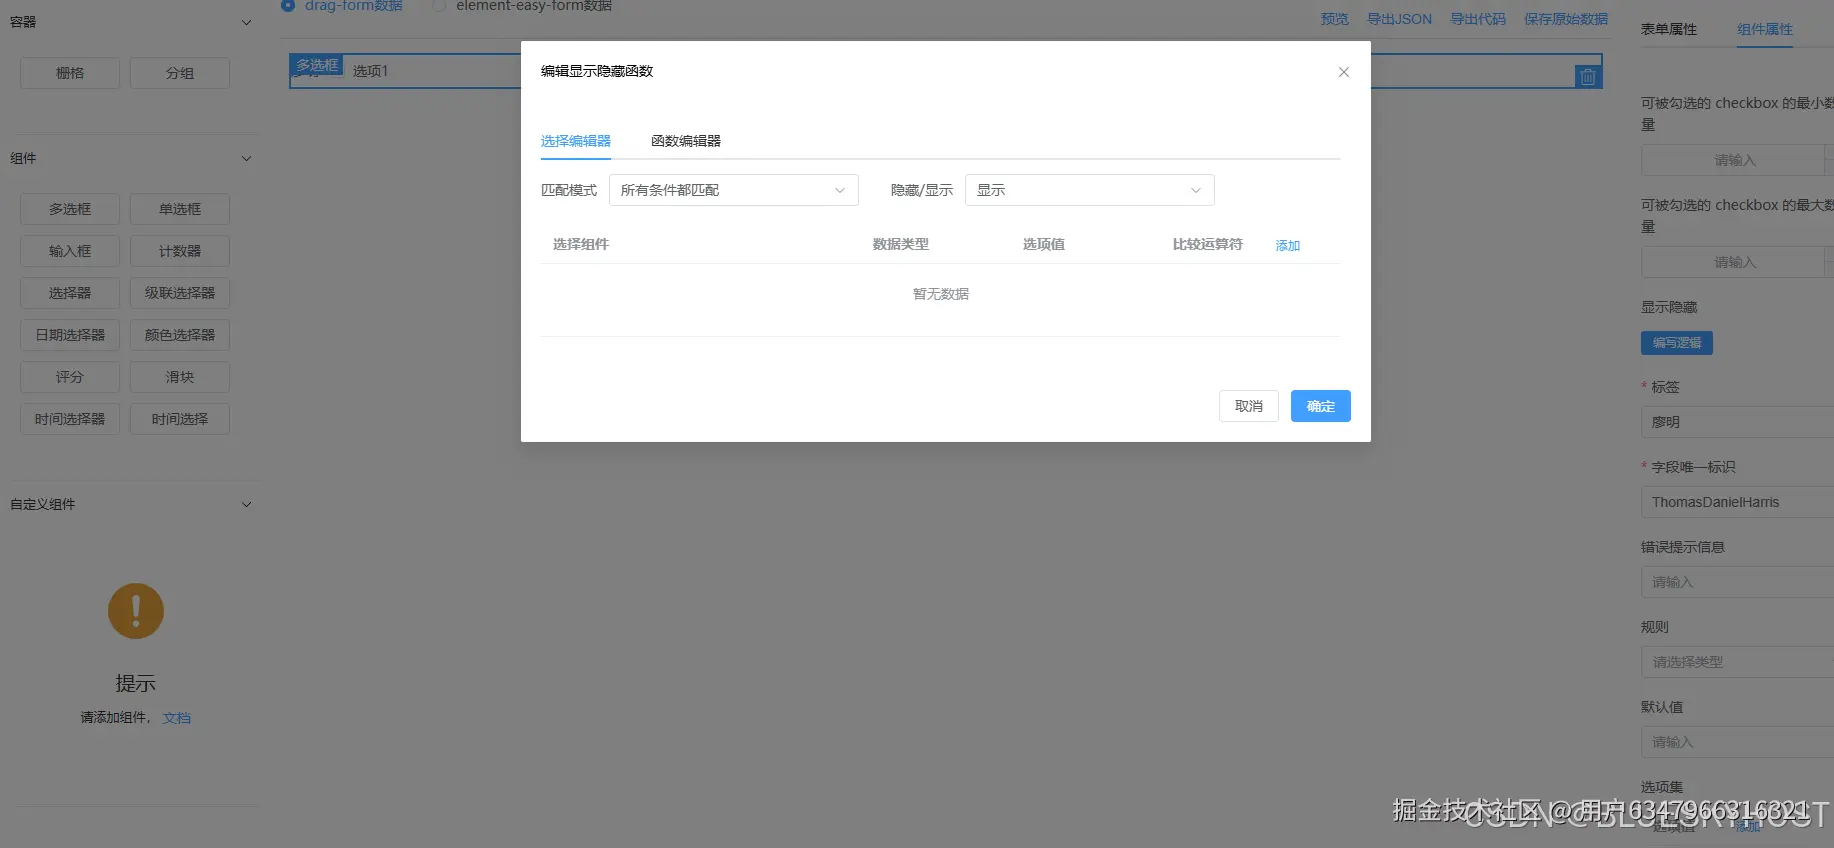
Task: Open the 隐藏/显示 dropdown
Action: pyautogui.click(x=1089, y=190)
